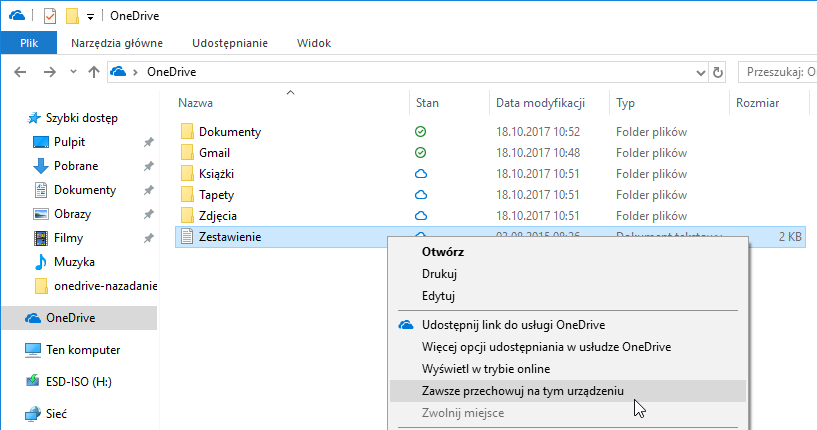Click the 2 KB size cell
Image resolution: width=817 pixels, height=430 pixels.
coord(790,237)
